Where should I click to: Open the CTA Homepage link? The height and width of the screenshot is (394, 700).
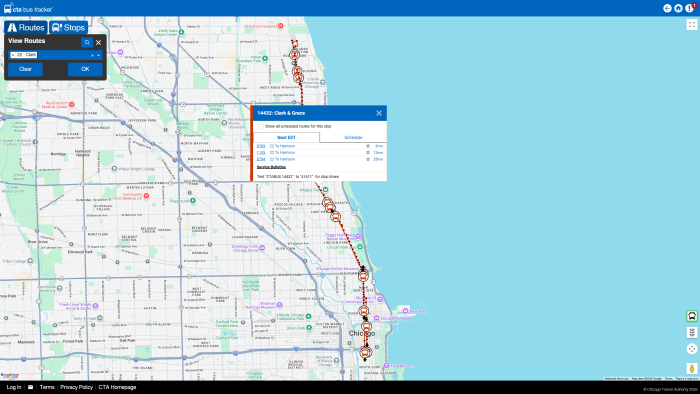pos(117,387)
